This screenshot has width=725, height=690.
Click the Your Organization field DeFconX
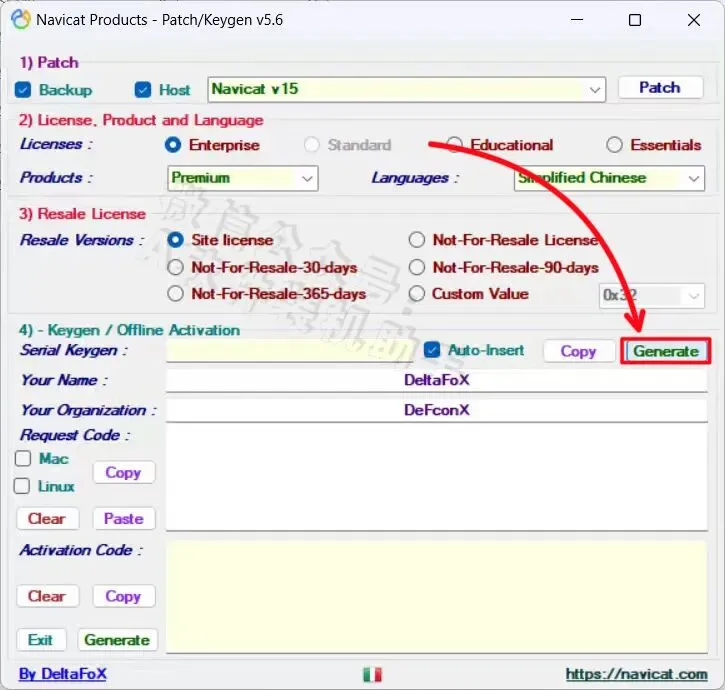[436, 410]
